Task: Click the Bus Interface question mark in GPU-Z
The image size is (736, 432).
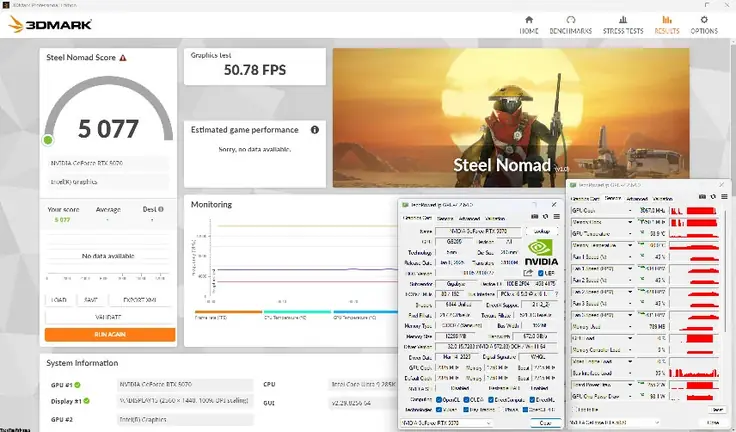Action: point(557,294)
